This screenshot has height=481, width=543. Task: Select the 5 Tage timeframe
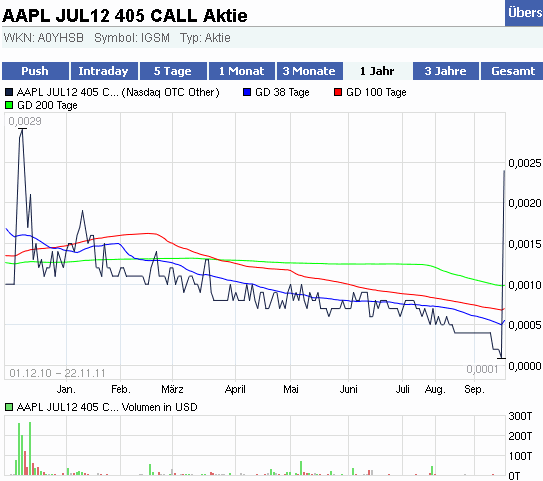pos(173,71)
